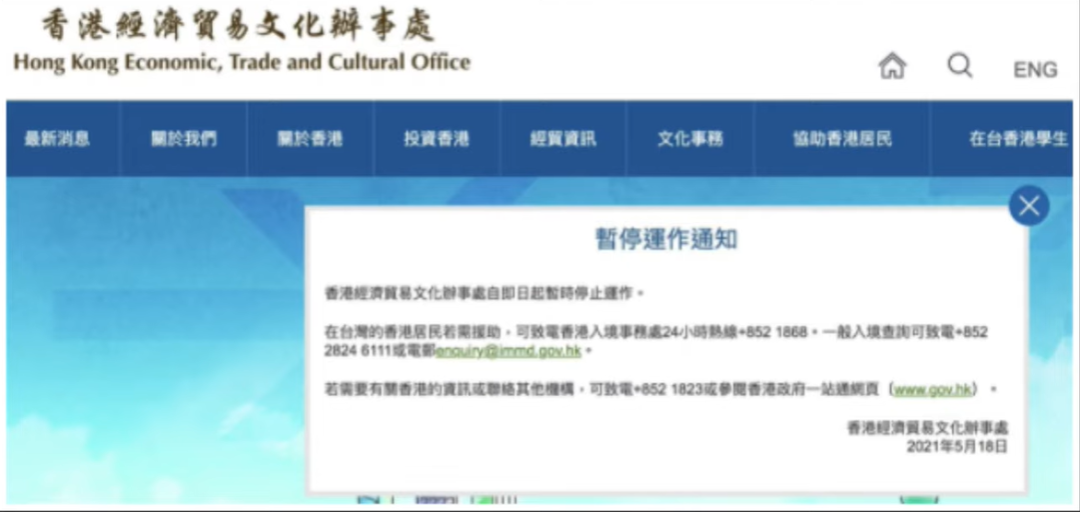Close the 暫停運作通知 popup
The image size is (1080, 512).
(x=1028, y=206)
